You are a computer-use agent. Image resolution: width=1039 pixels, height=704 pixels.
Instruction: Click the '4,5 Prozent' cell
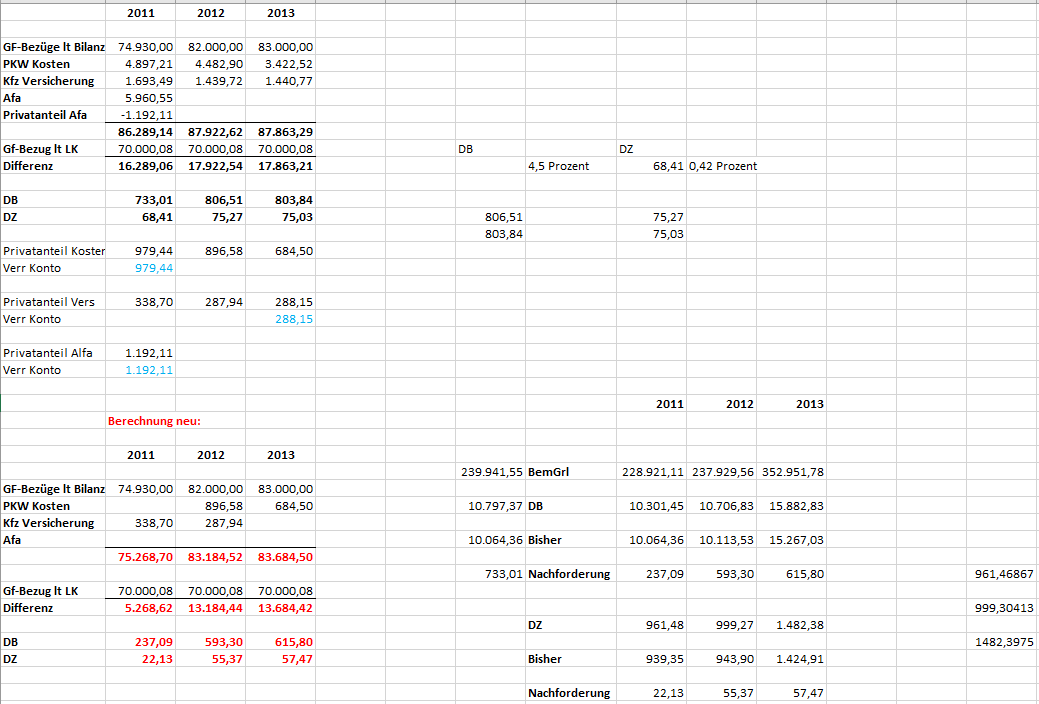coord(558,166)
